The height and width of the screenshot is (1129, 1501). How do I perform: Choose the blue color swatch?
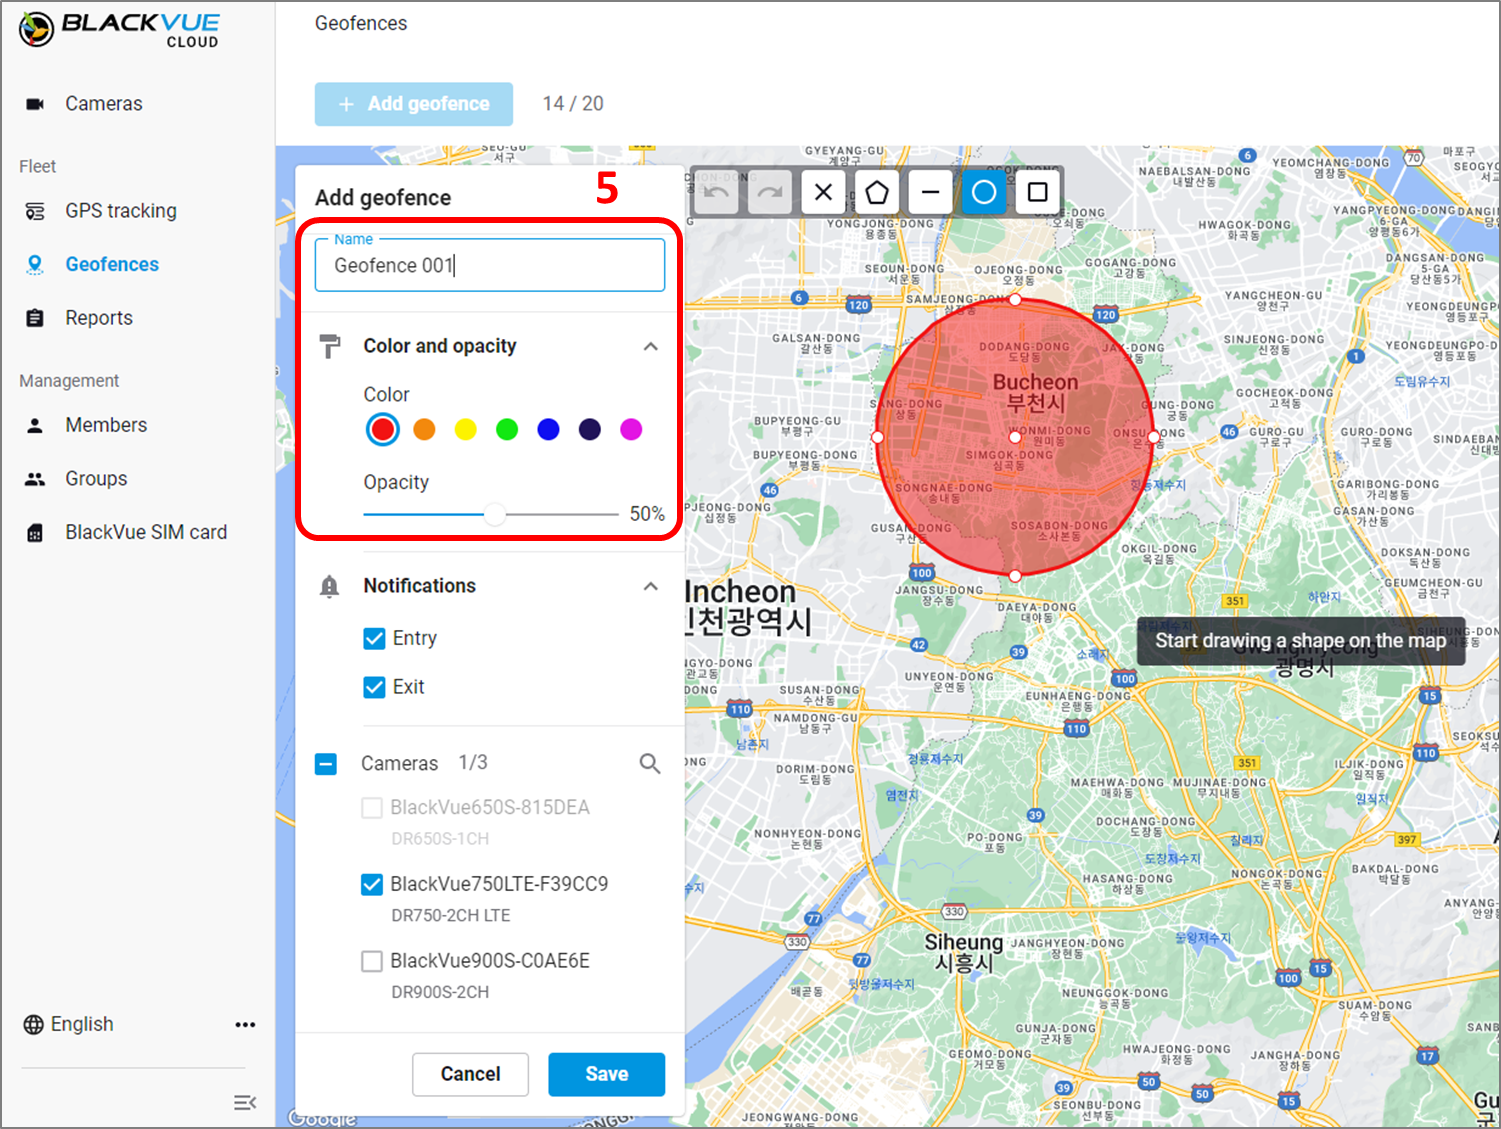(548, 429)
